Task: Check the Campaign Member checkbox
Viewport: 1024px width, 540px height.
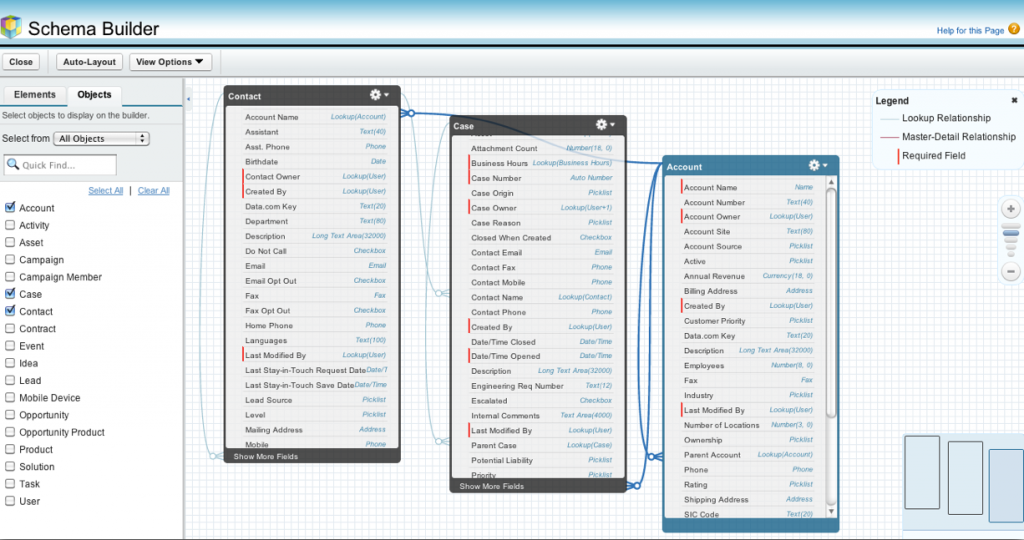Action: [10, 277]
